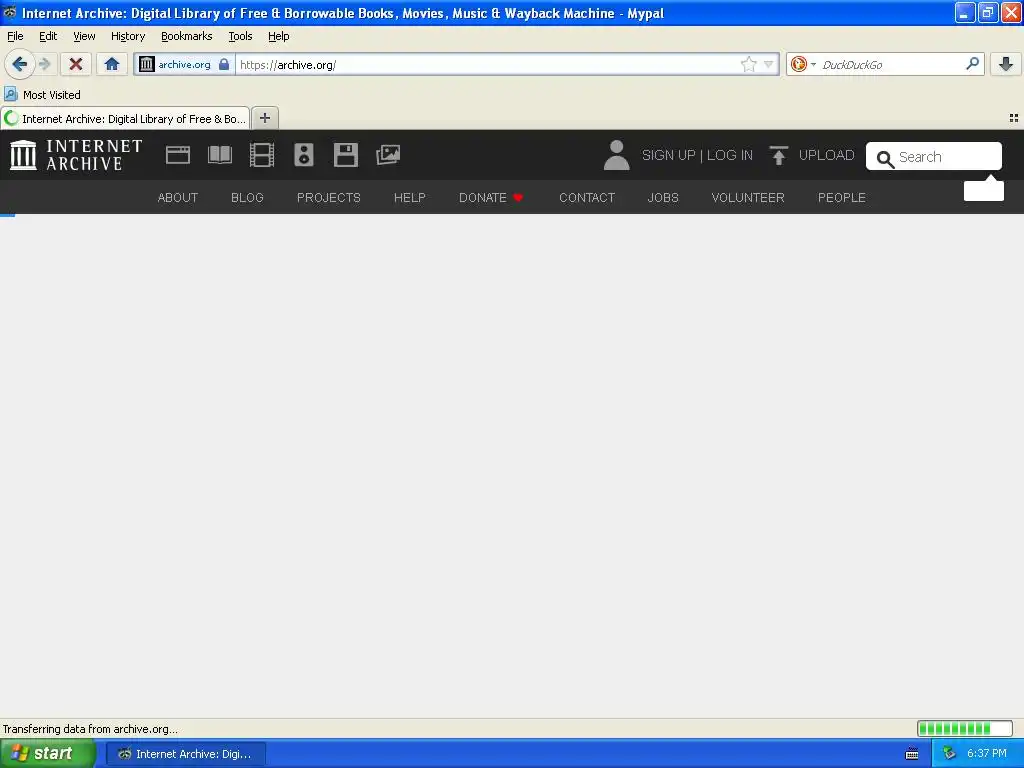
Task: Select the Internet Archive taskbar button
Action: pos(186,754)
